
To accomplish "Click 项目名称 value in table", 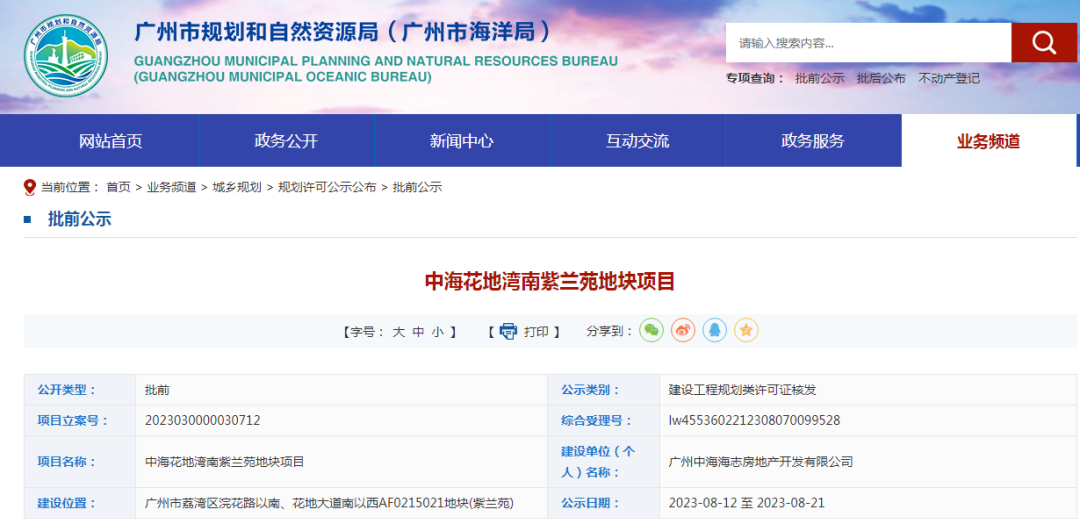I will point(225,462).
